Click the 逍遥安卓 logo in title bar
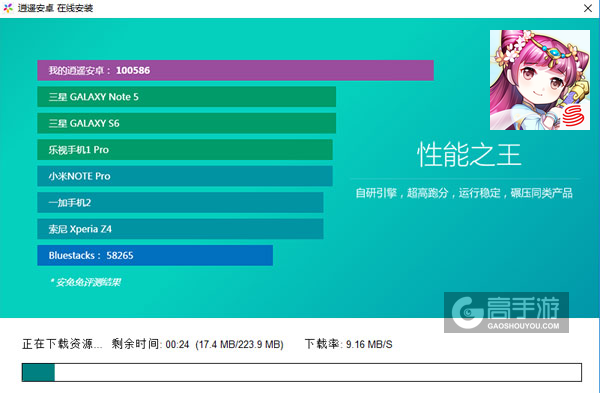The width and height of the screenshot is (600, 393). tap(8, 8)
